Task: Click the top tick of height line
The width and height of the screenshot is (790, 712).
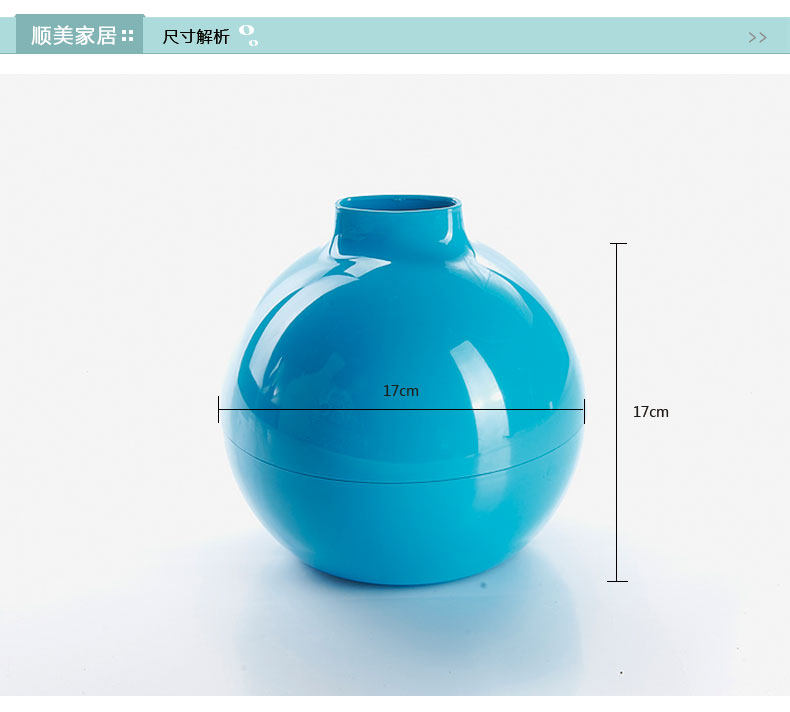Action: 618,243
